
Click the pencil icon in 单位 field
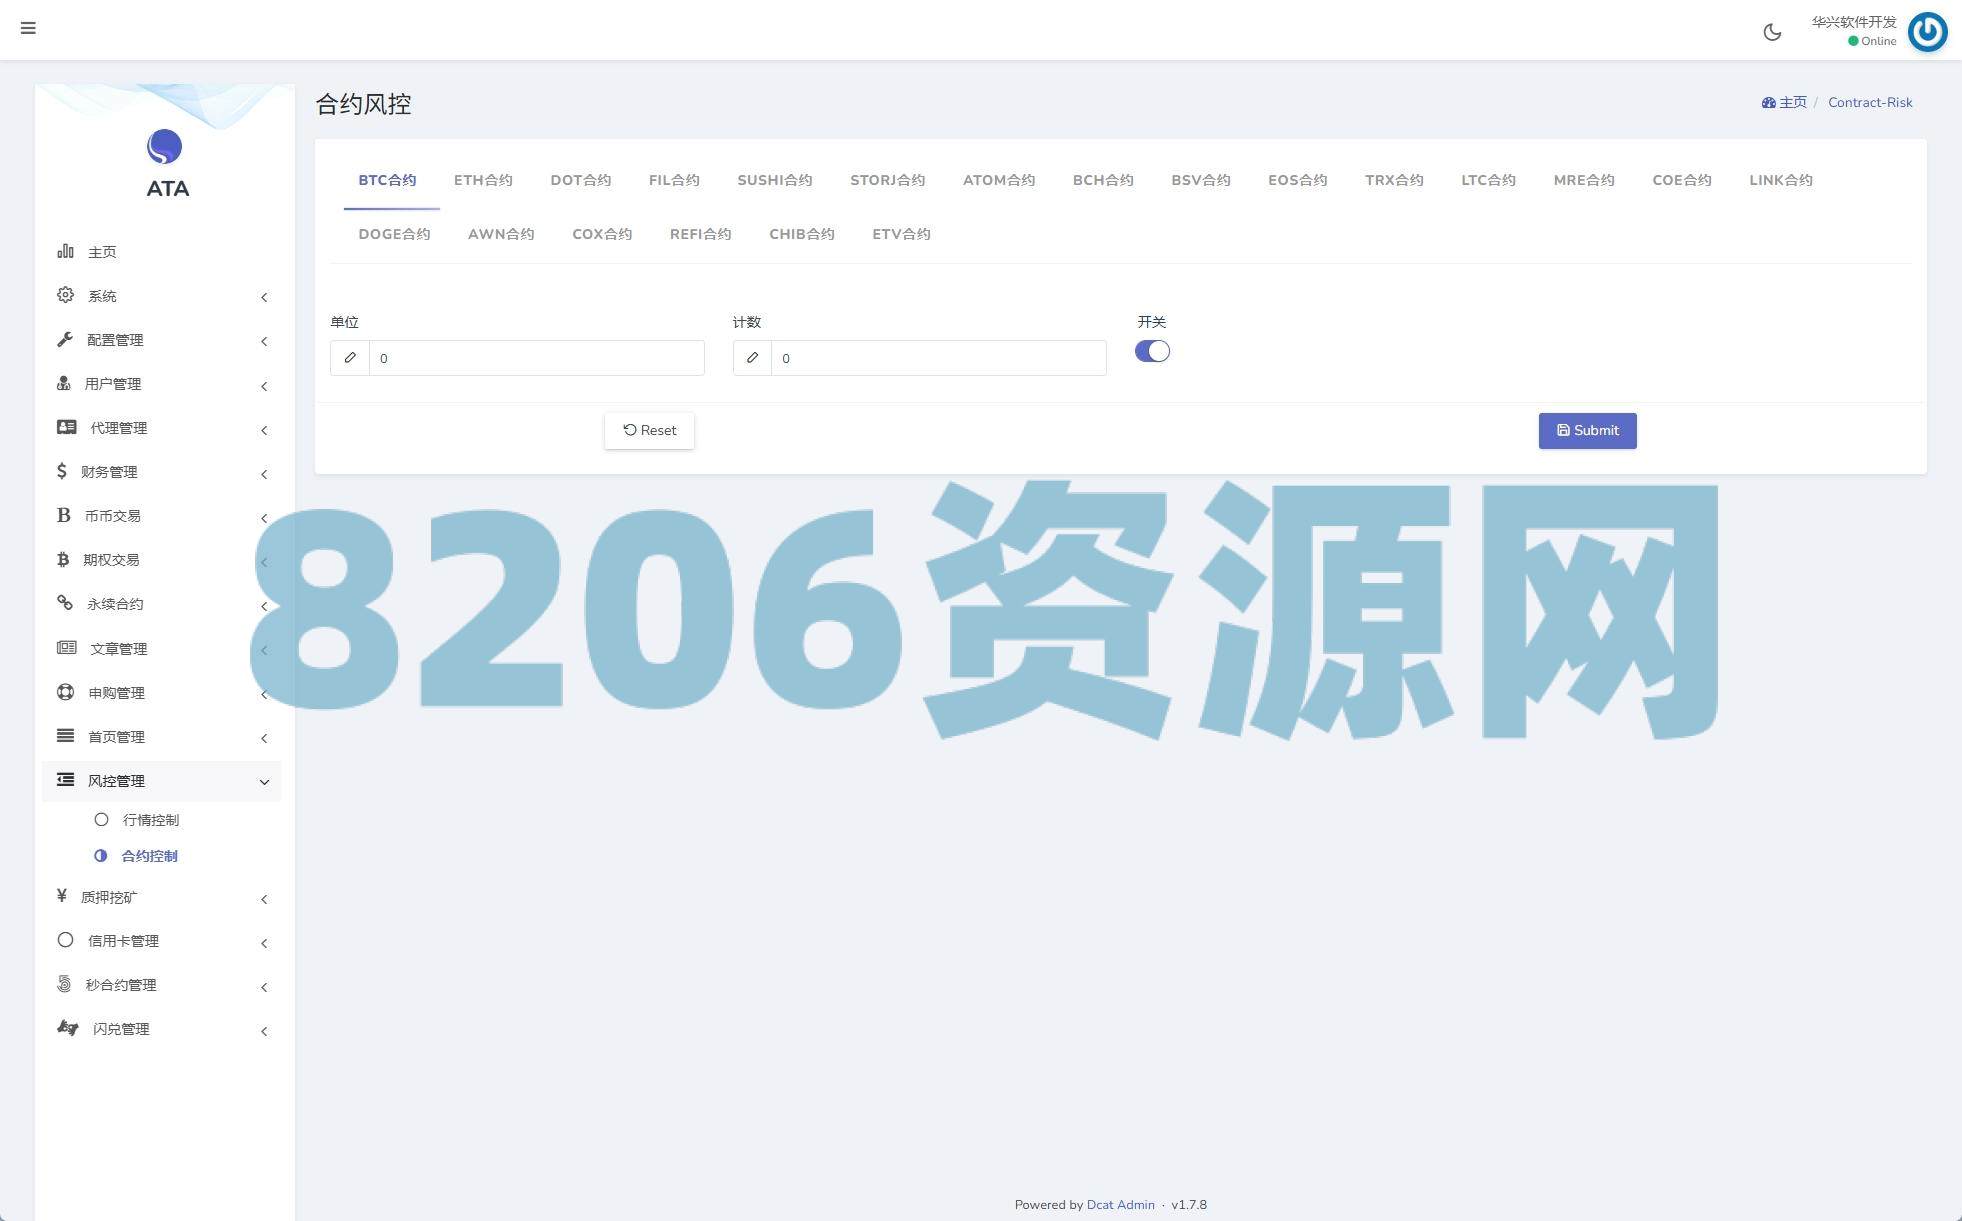350,358
